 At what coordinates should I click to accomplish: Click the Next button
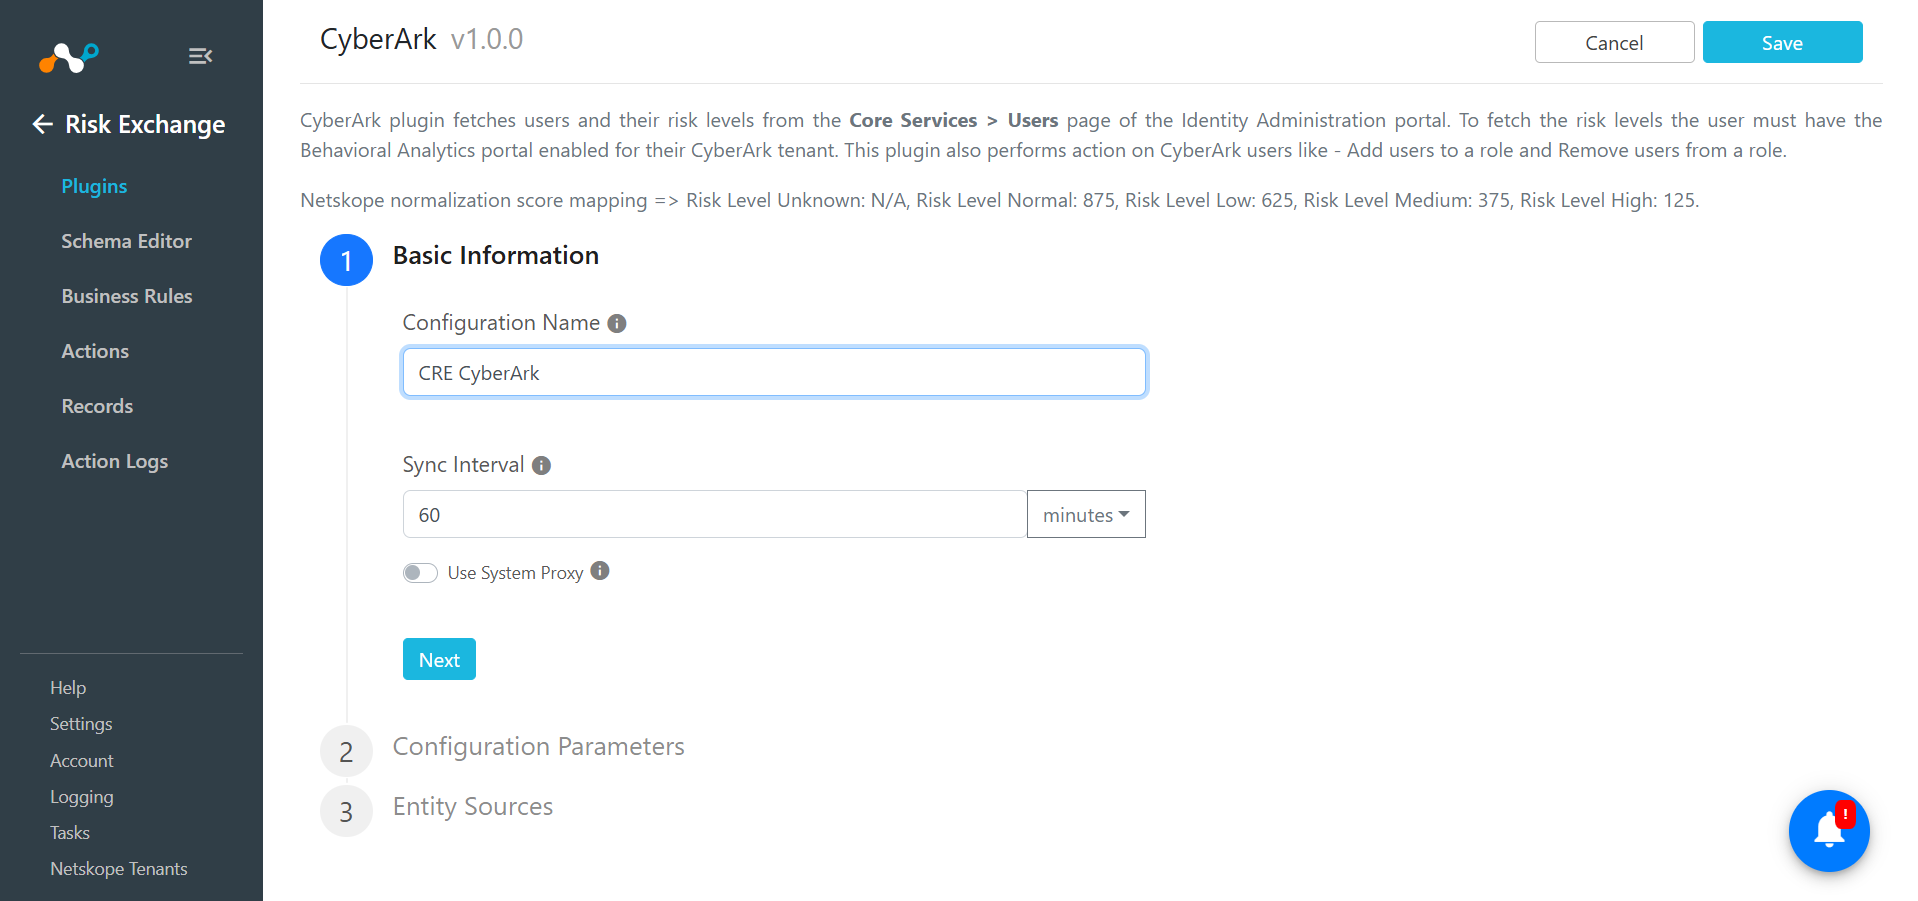(x=439, y=659)
